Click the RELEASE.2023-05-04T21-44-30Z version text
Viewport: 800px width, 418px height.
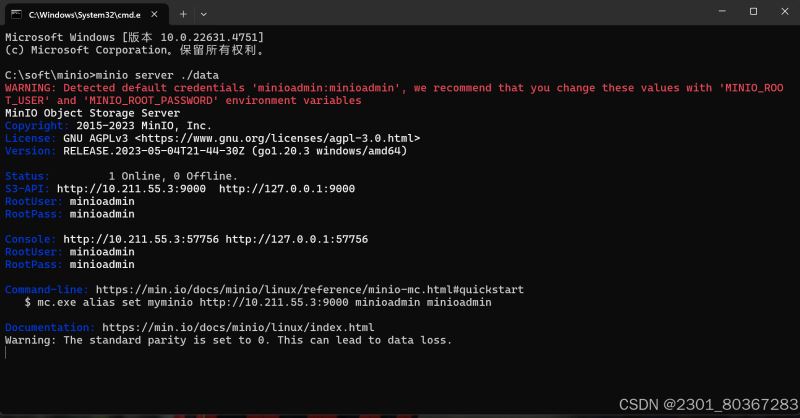pyautogui.click(x=154, y=151)
